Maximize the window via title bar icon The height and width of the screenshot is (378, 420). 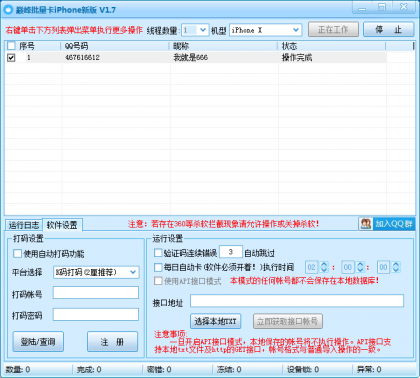(382, 7)
